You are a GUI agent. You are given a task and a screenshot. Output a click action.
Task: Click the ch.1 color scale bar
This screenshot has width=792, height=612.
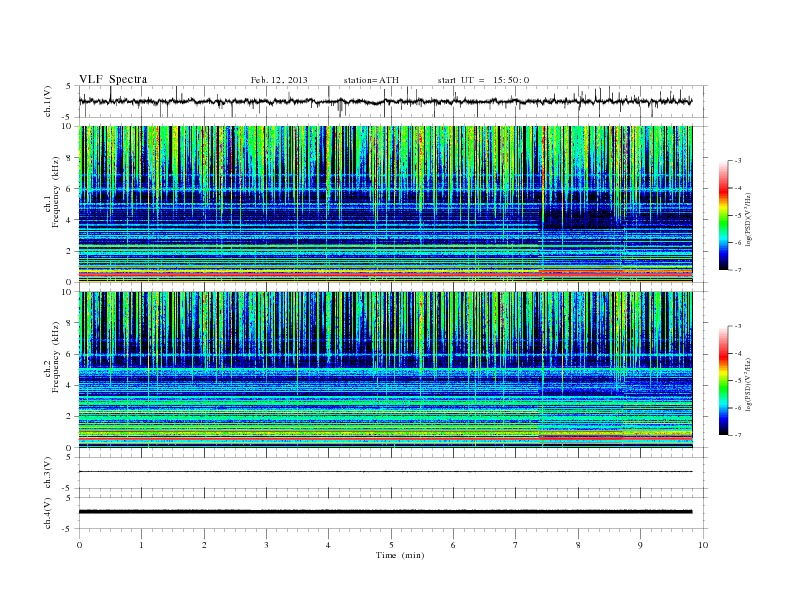(723, 216)
